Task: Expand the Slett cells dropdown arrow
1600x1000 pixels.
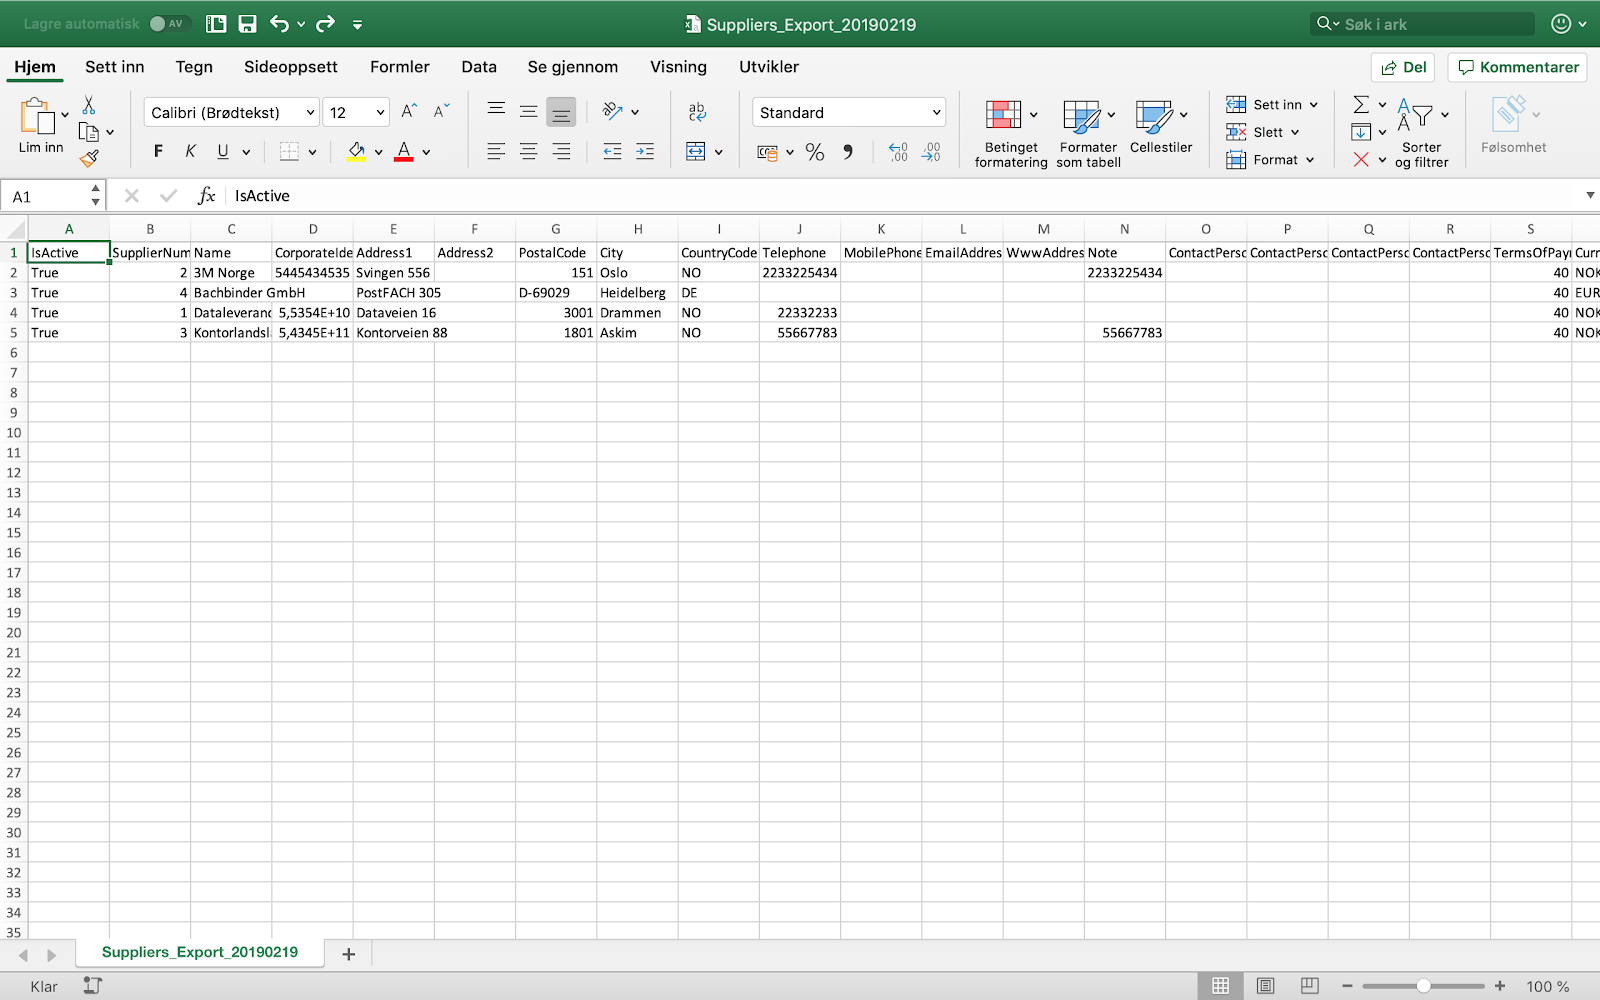Action: coord(1295,132)
